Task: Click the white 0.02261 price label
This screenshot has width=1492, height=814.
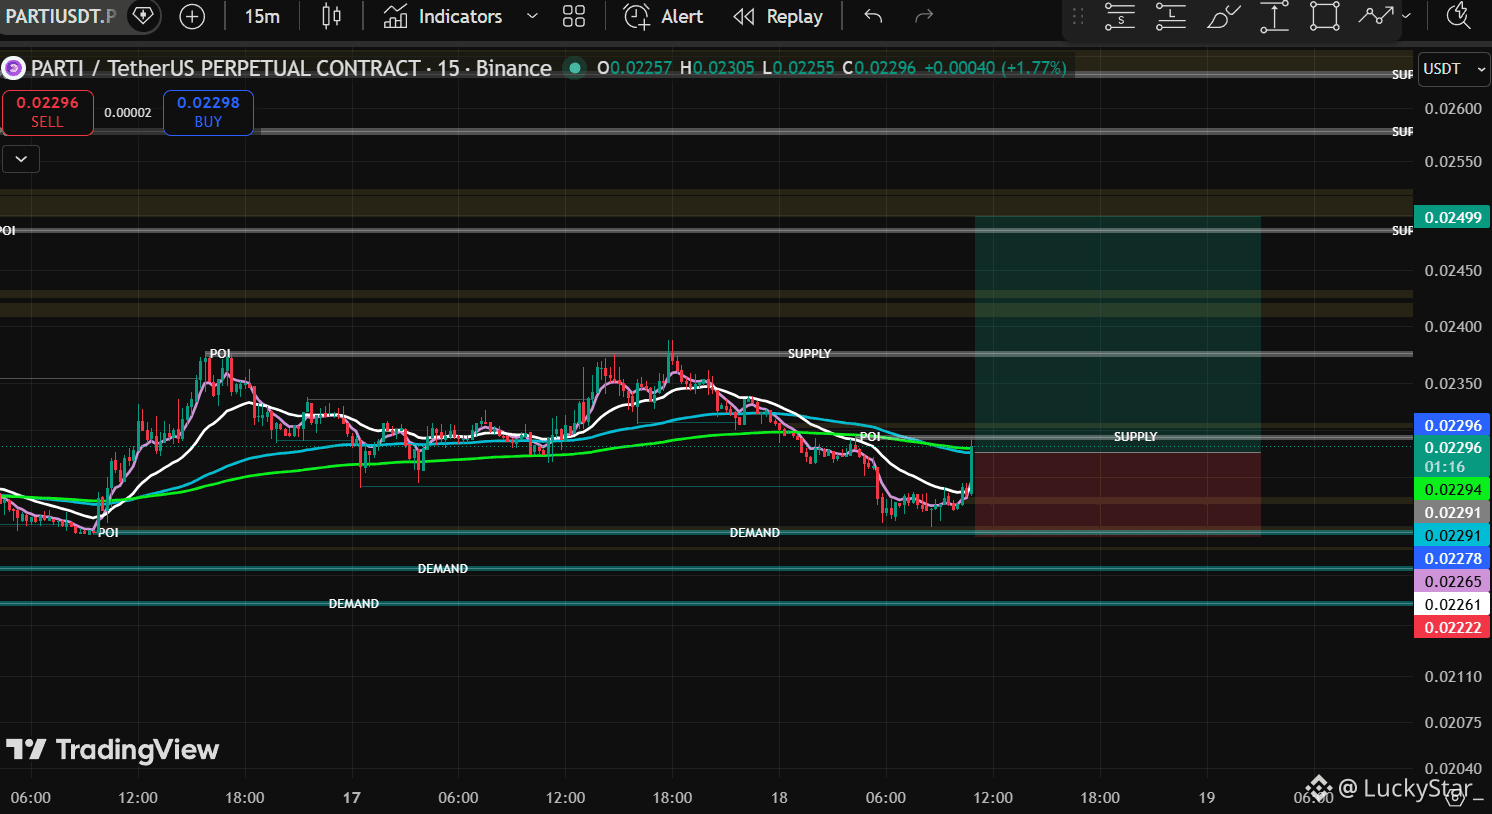Action: (1452, 604)
